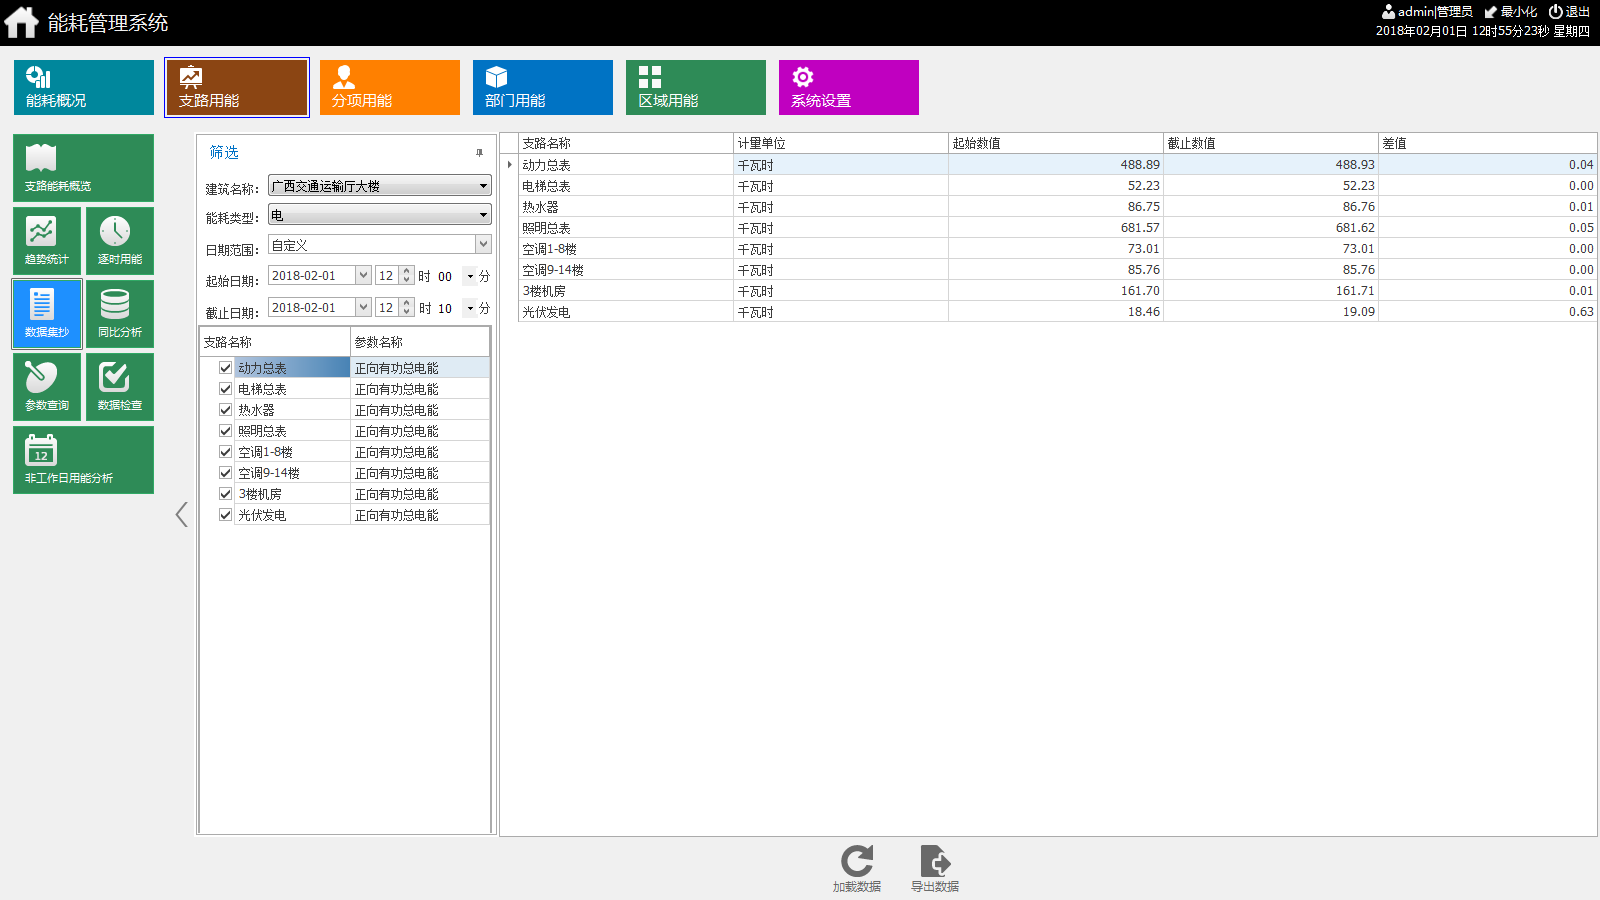The height and width of the screenshot is (900, 1600).
Task: Sort by 截止数值 column header
Action: tap(1271, 143)
